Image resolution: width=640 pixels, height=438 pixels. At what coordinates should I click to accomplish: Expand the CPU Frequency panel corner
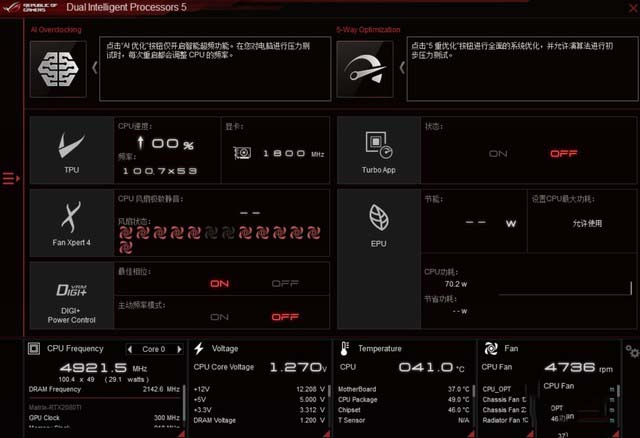point(181,434)
